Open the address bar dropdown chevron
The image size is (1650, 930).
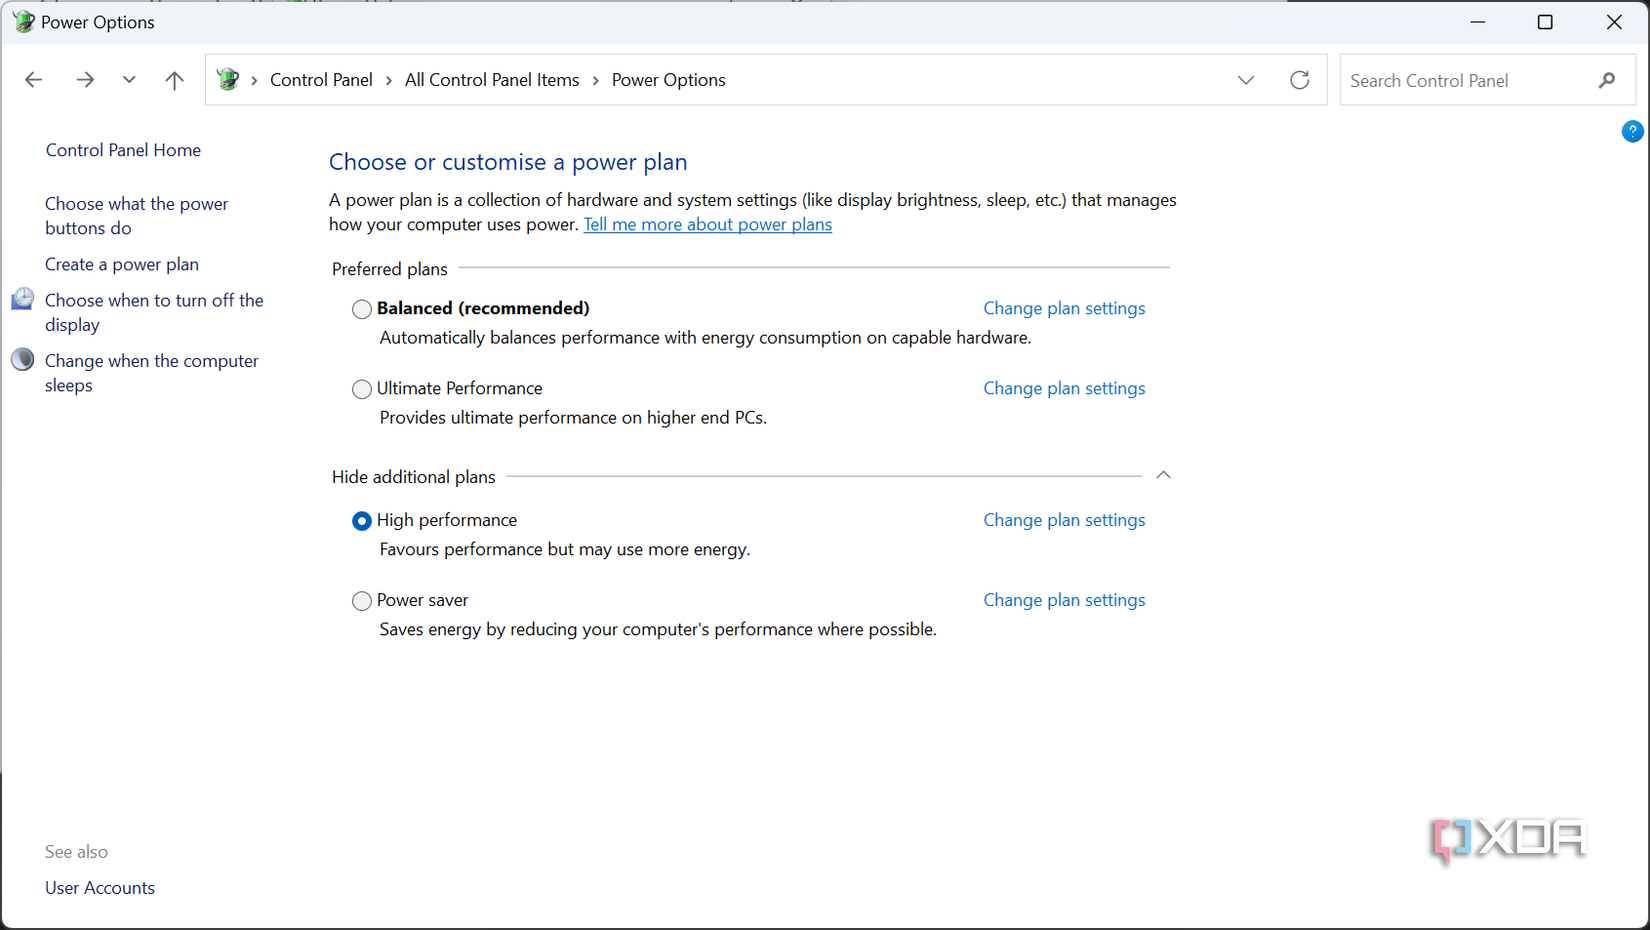click(1246, 80)
